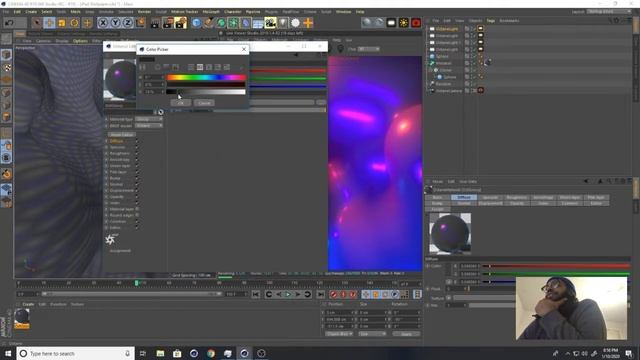Toggle the Round edges channel checkbox
640x360 pixels.
pyautogui.click(x=137, y=215)
